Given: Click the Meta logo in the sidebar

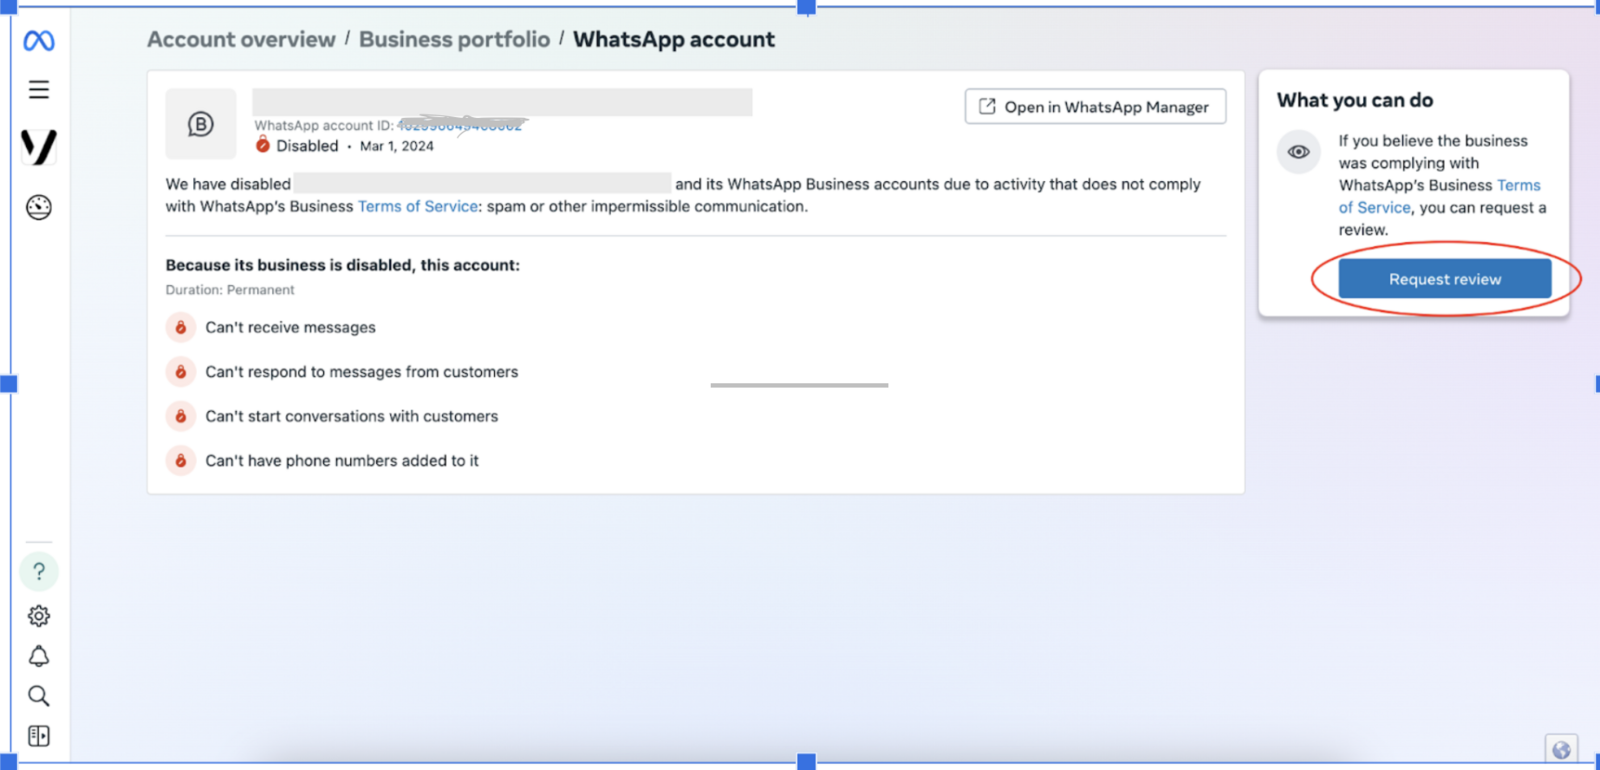Looking at the screenshot, I should pos(39,41).
